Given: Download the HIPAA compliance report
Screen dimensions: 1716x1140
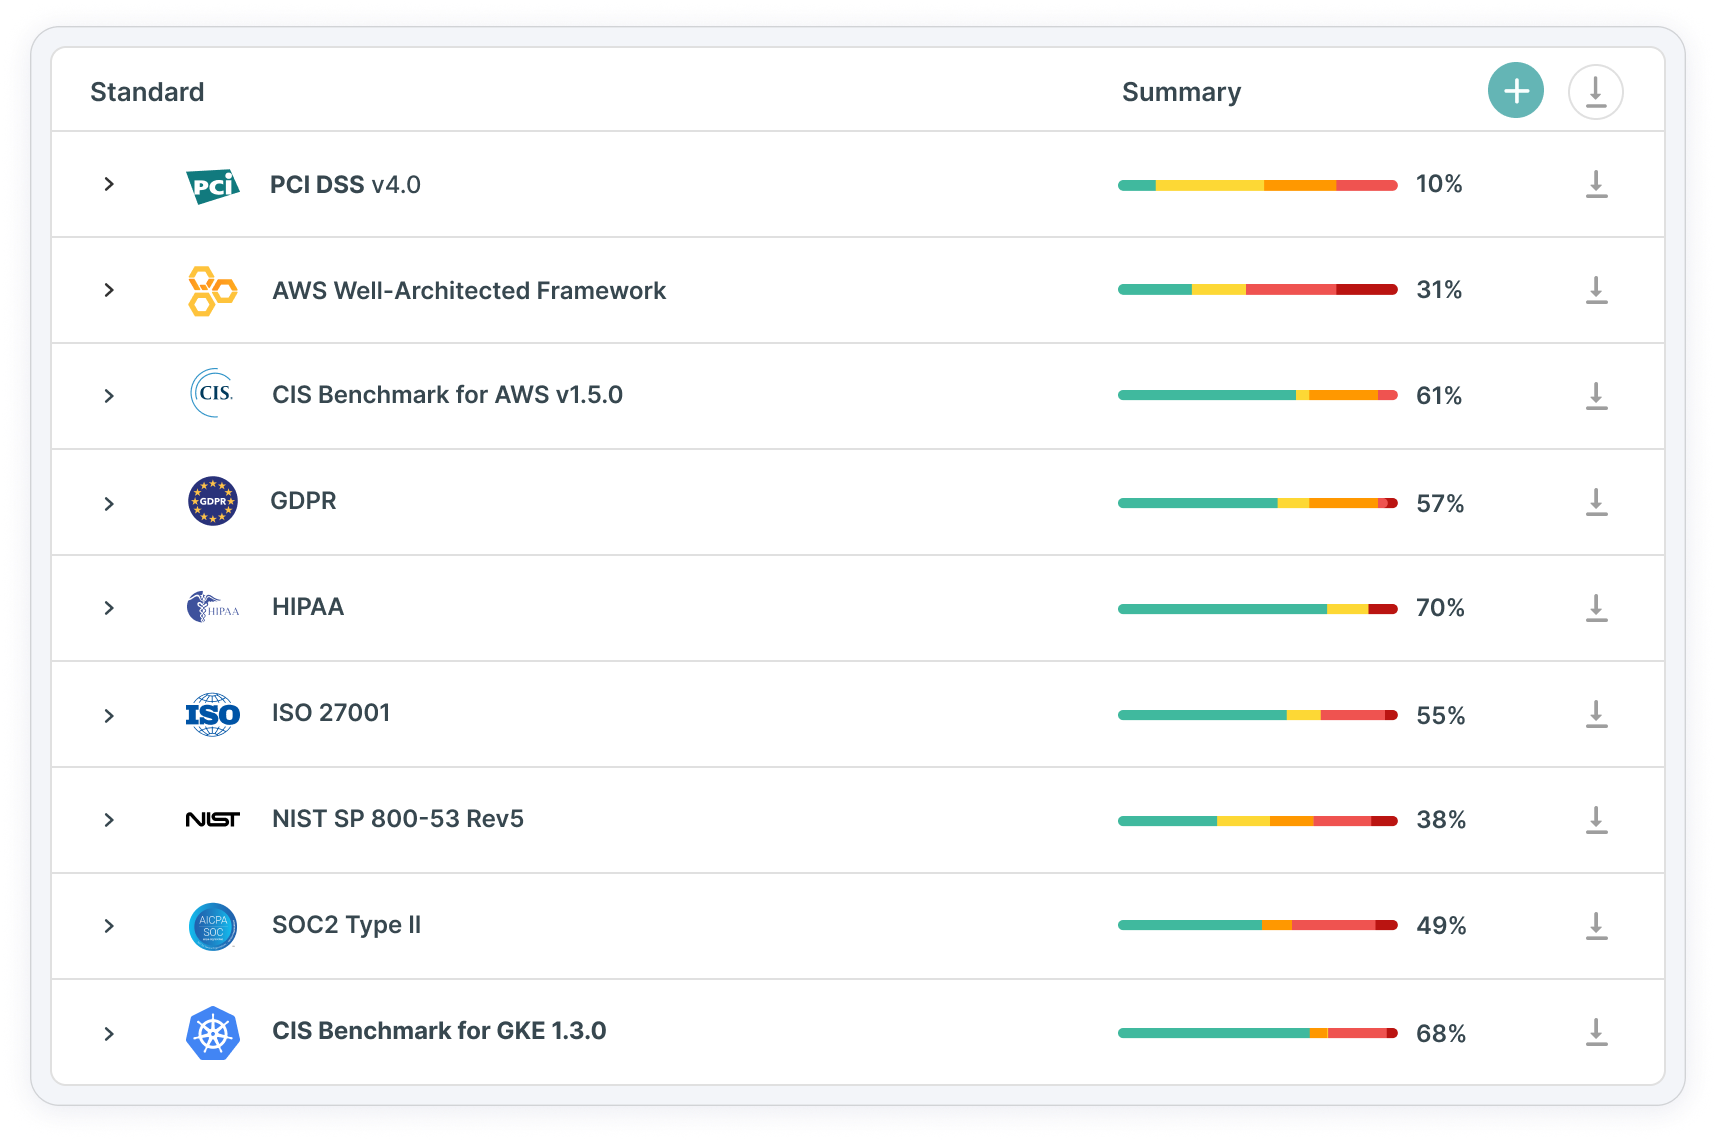Looking at the screenshot, I should point(1596,607).
